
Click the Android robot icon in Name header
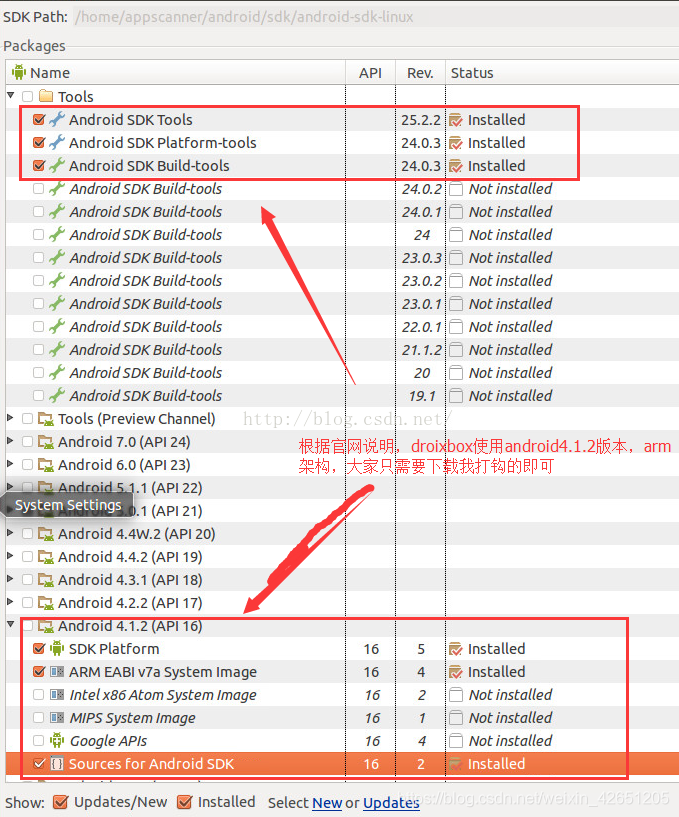[19, 72]
